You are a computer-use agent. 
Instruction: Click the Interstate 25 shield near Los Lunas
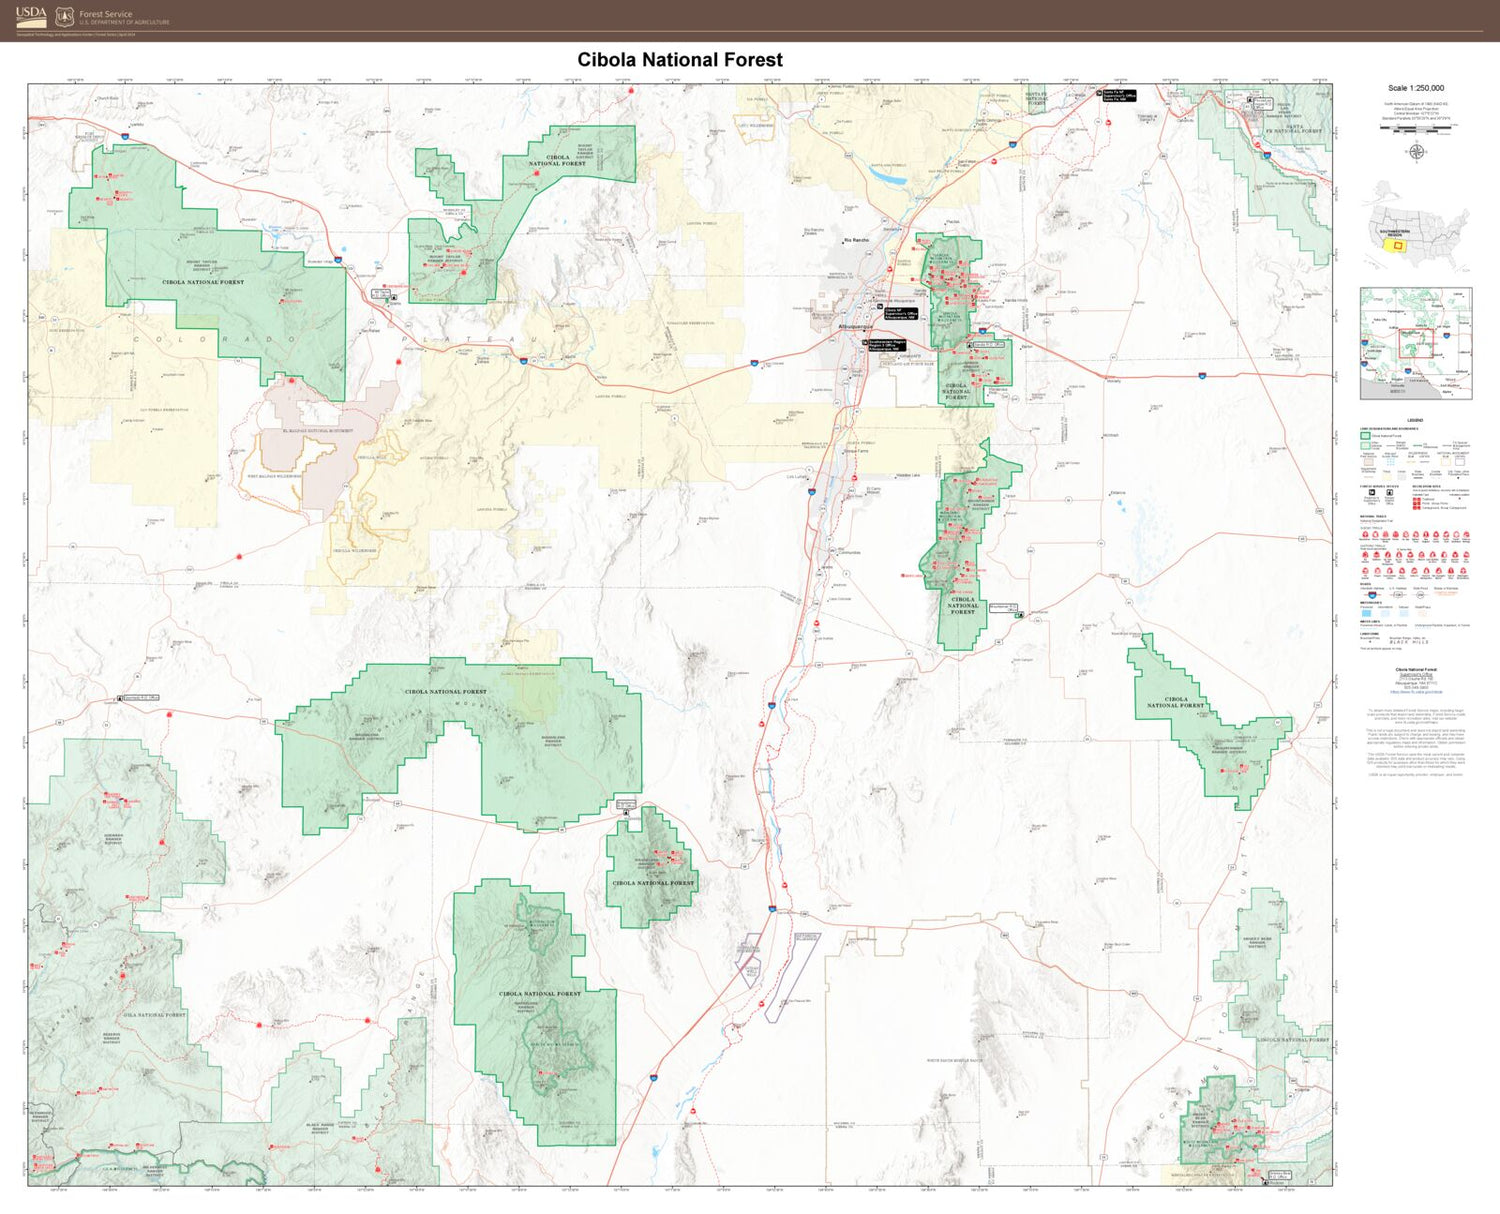click(x=812, y=491)
